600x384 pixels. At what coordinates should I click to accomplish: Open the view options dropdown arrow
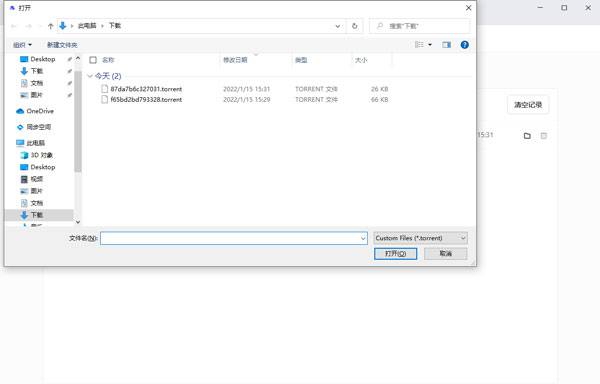pos(430,45)
